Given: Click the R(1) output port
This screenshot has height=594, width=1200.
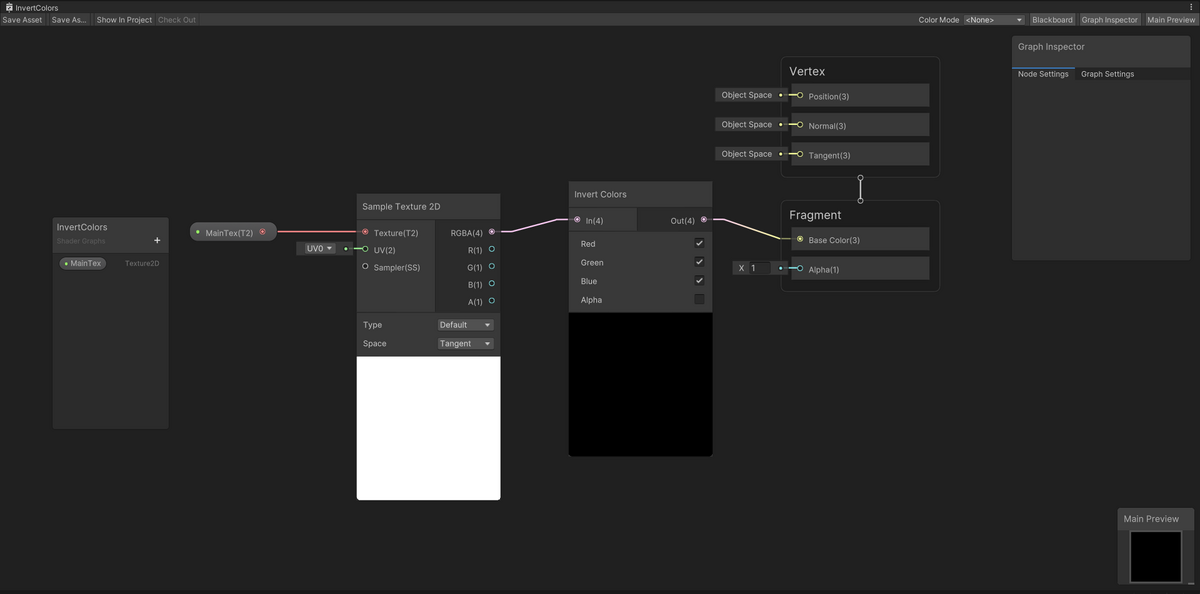Looking at the screenshot, I should coord(492,249).
